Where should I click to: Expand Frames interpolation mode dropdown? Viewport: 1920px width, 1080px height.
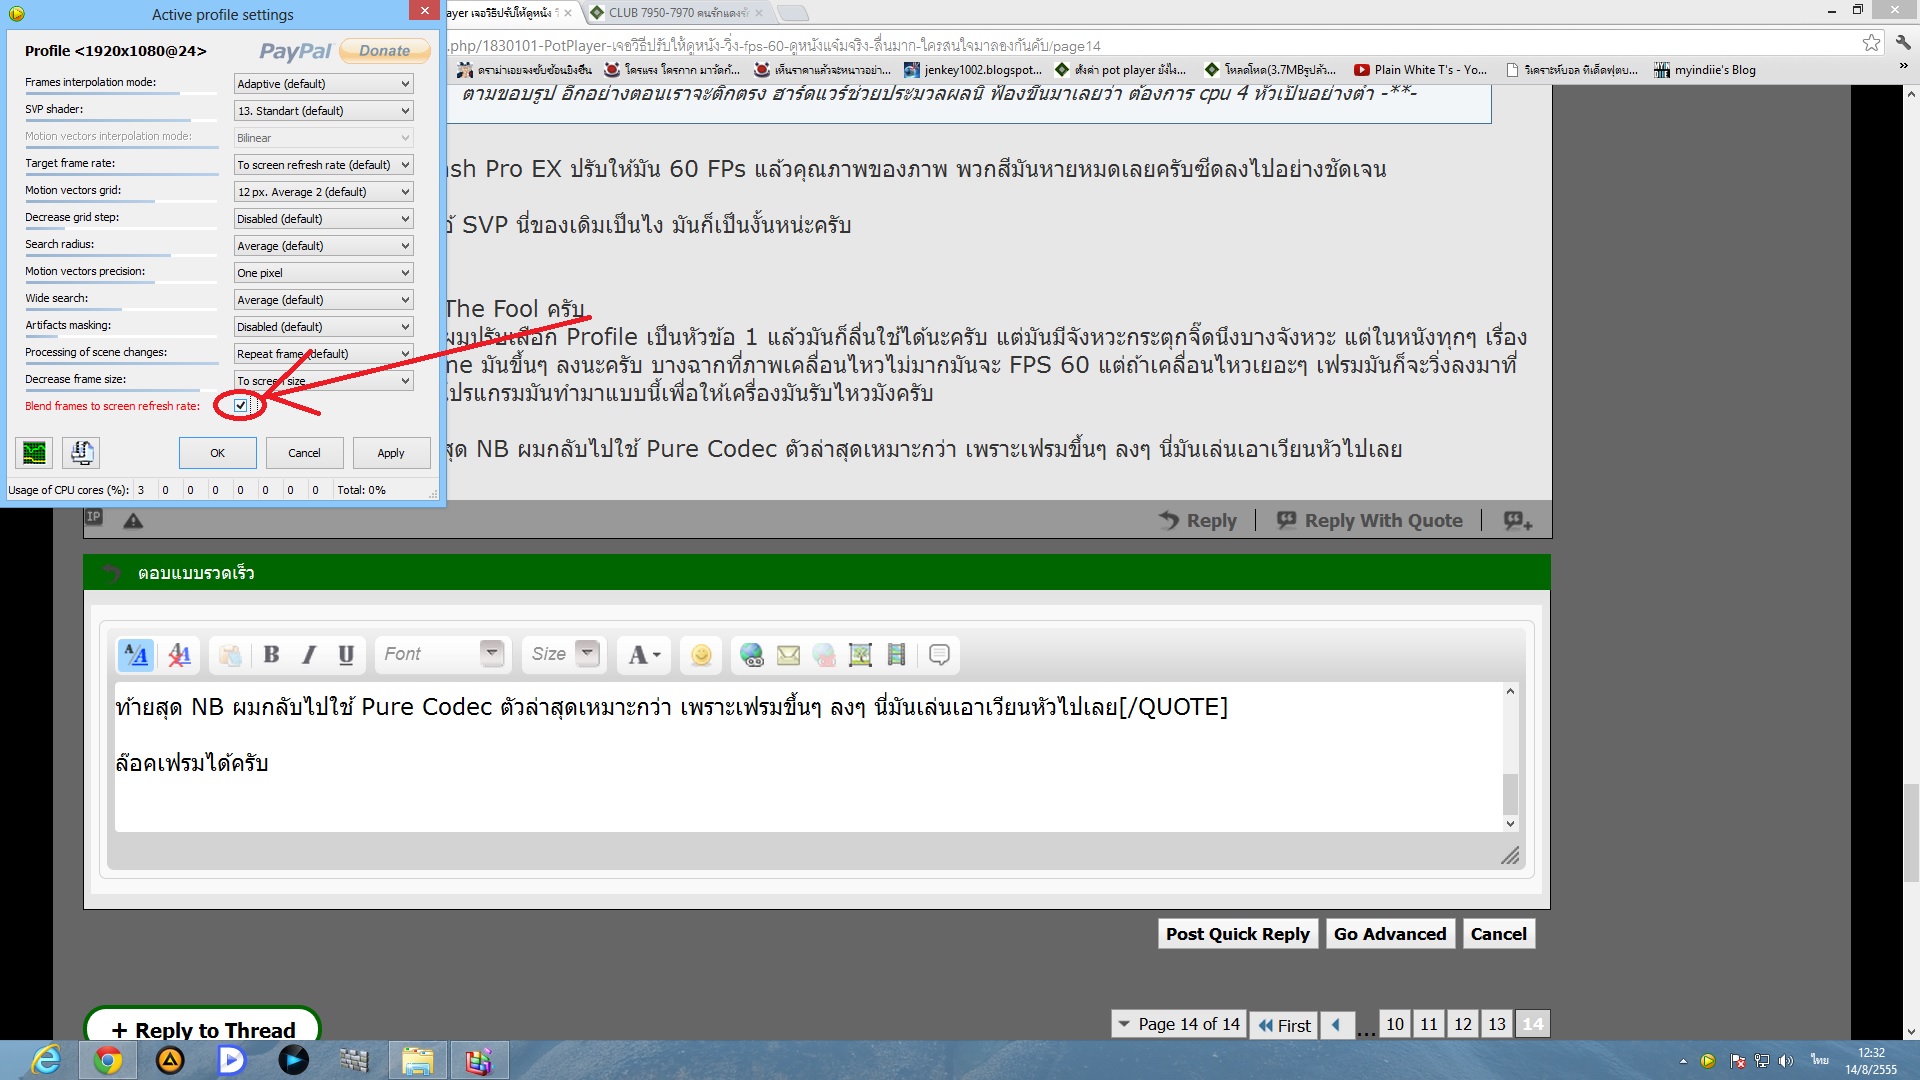pos(323,84)
